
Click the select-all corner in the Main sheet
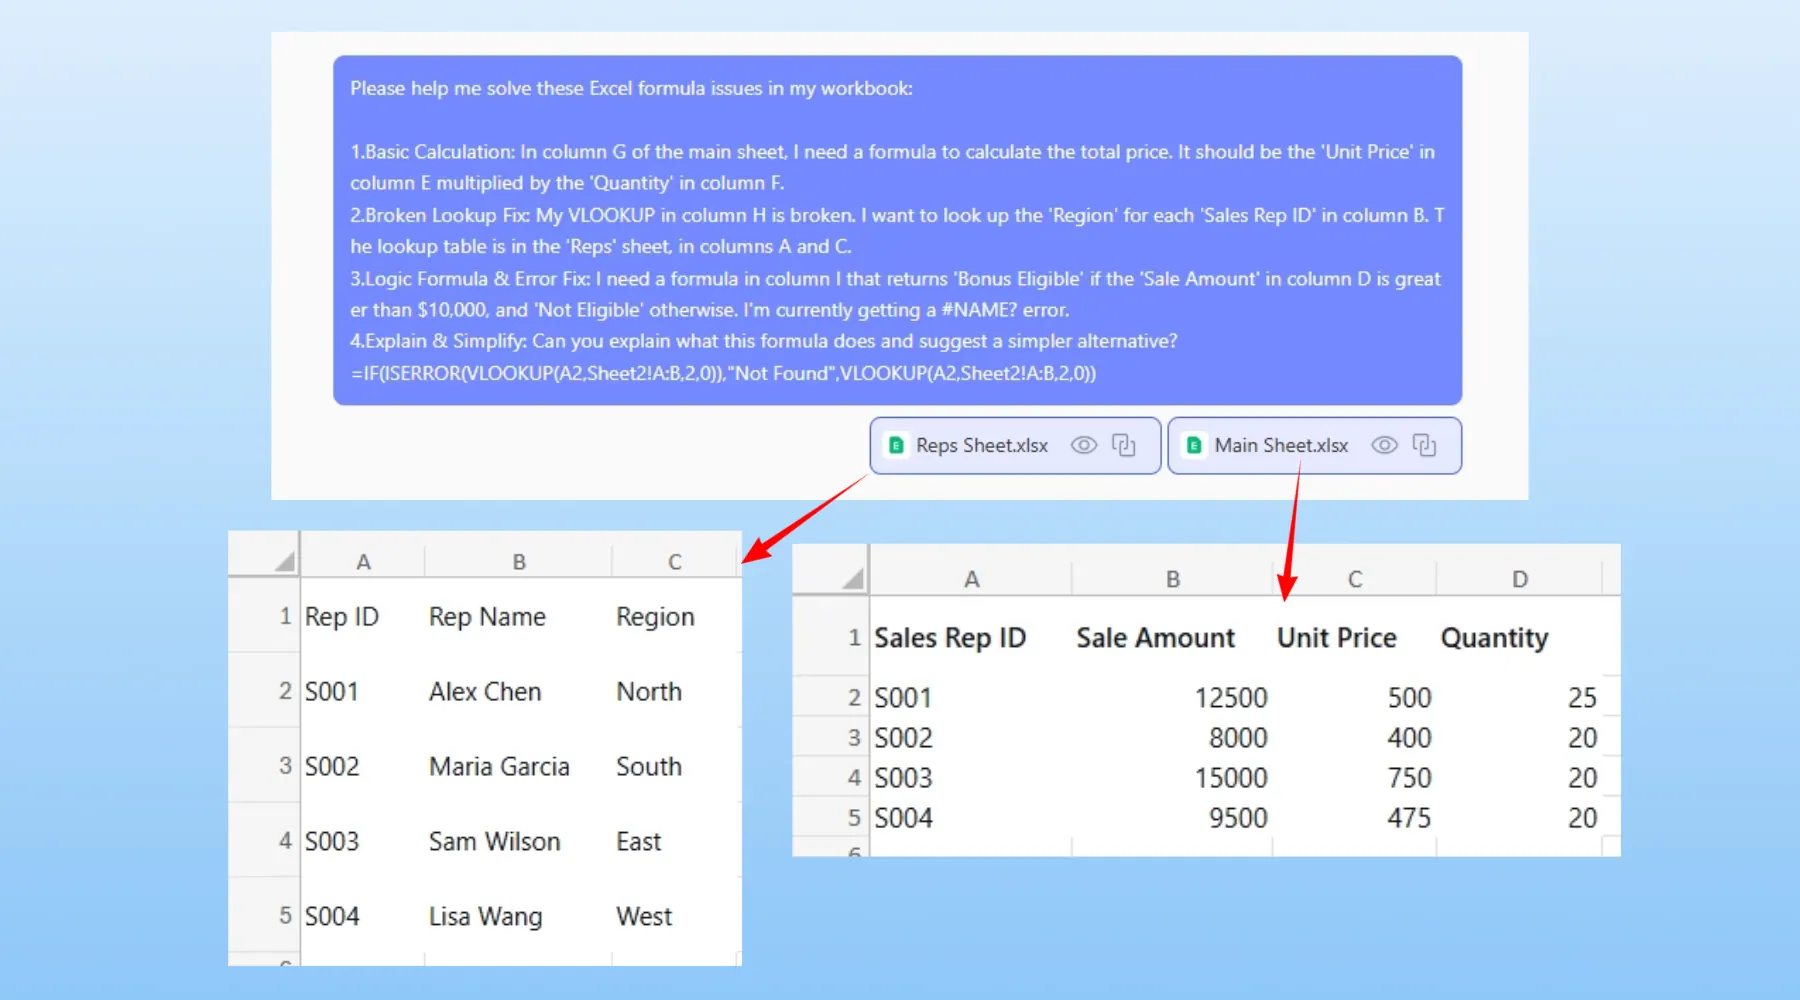click(x=852, y=578)
